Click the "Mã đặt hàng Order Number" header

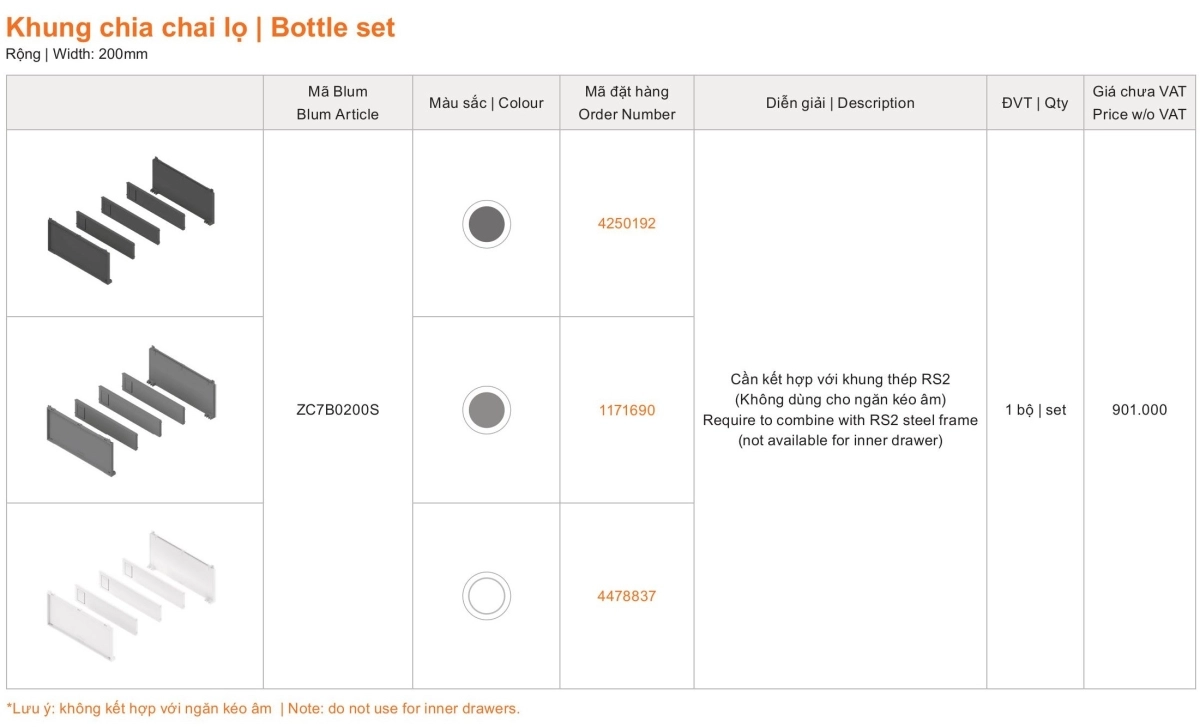(x=626, y=103)
